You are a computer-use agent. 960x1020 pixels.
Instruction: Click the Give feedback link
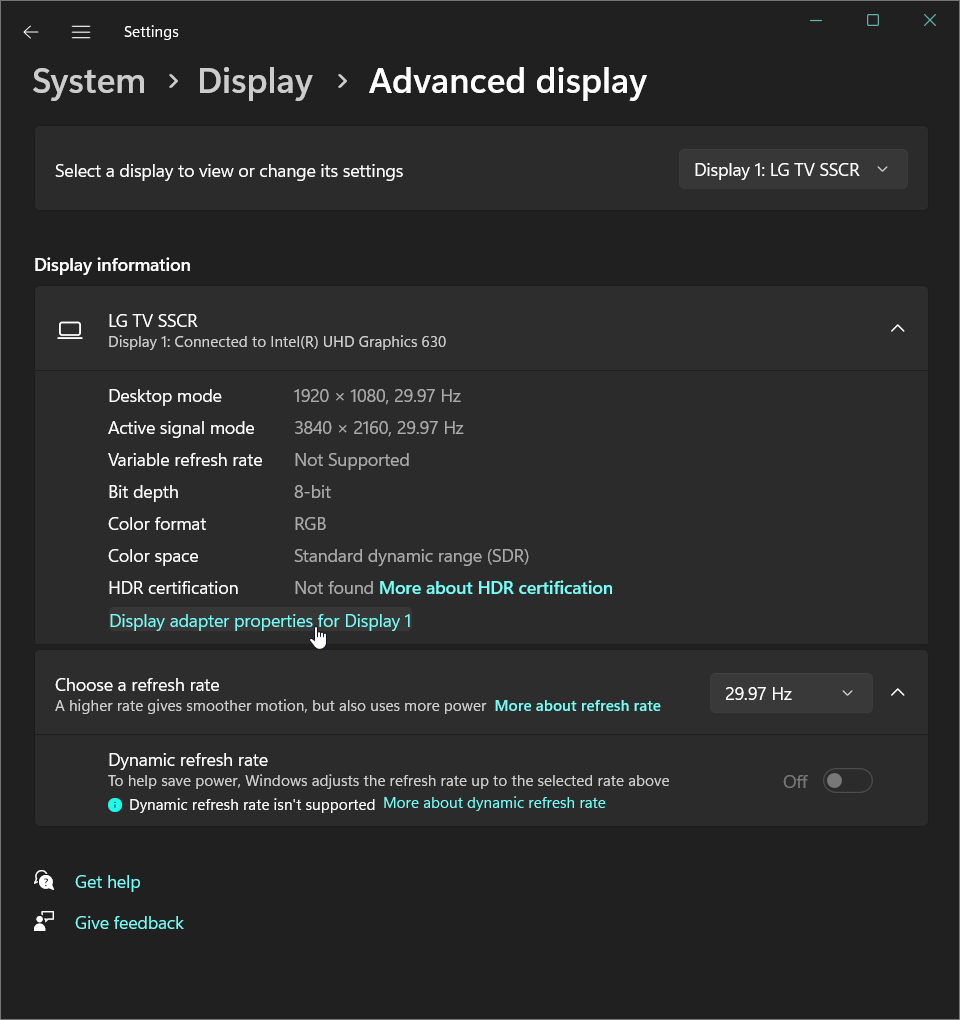tap(129, 921)
